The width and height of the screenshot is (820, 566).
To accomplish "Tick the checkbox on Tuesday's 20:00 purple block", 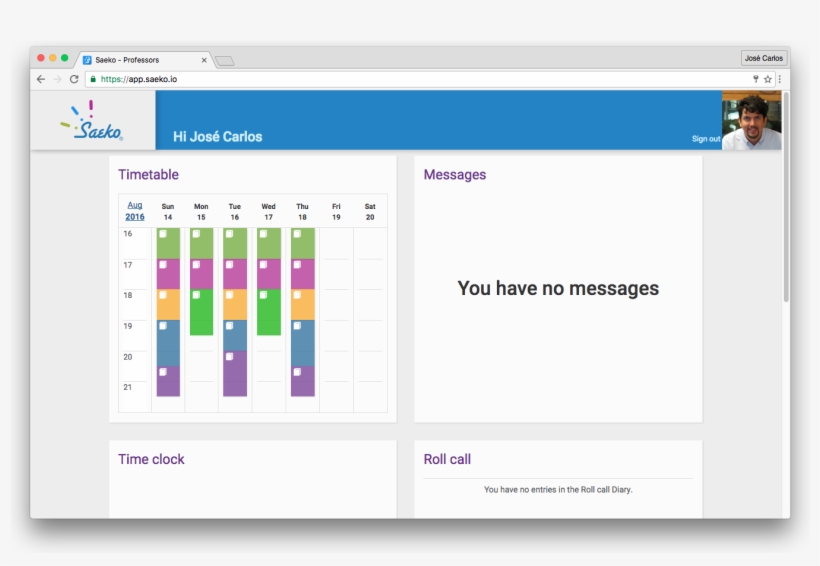I will [x=229, y=357].
